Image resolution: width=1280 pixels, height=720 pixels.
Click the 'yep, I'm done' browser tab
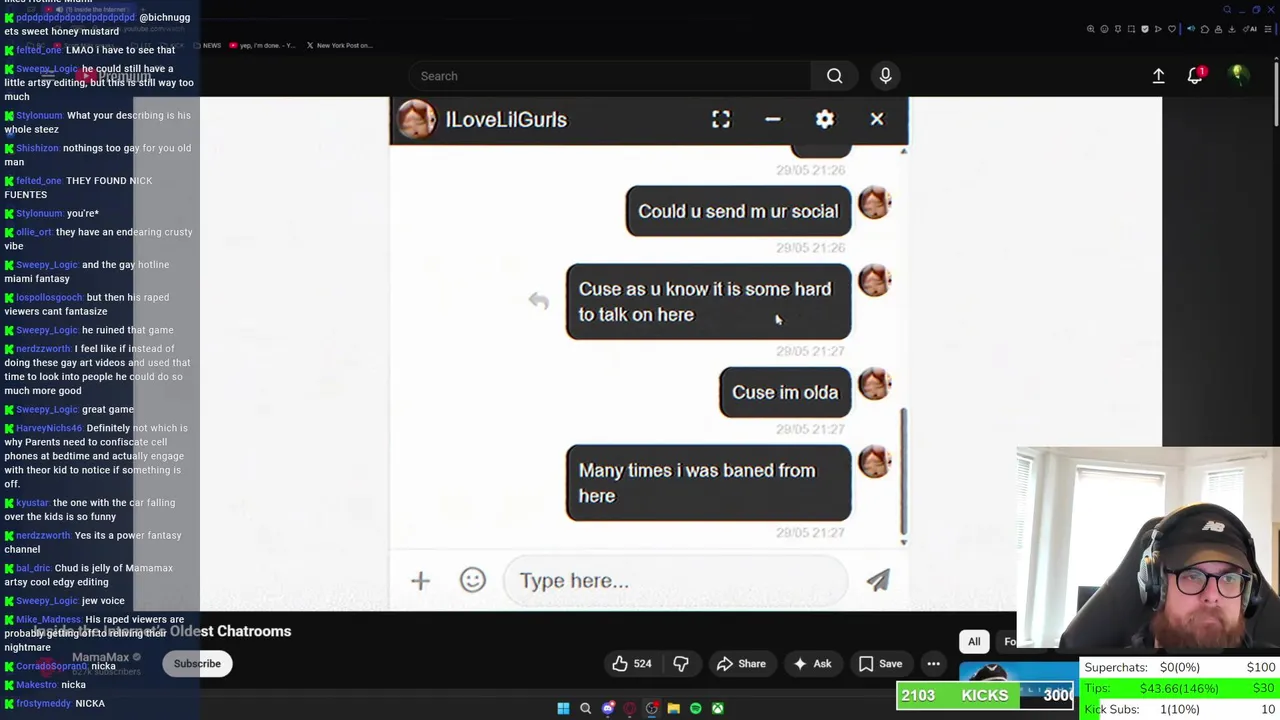click(x=263, y=45)
